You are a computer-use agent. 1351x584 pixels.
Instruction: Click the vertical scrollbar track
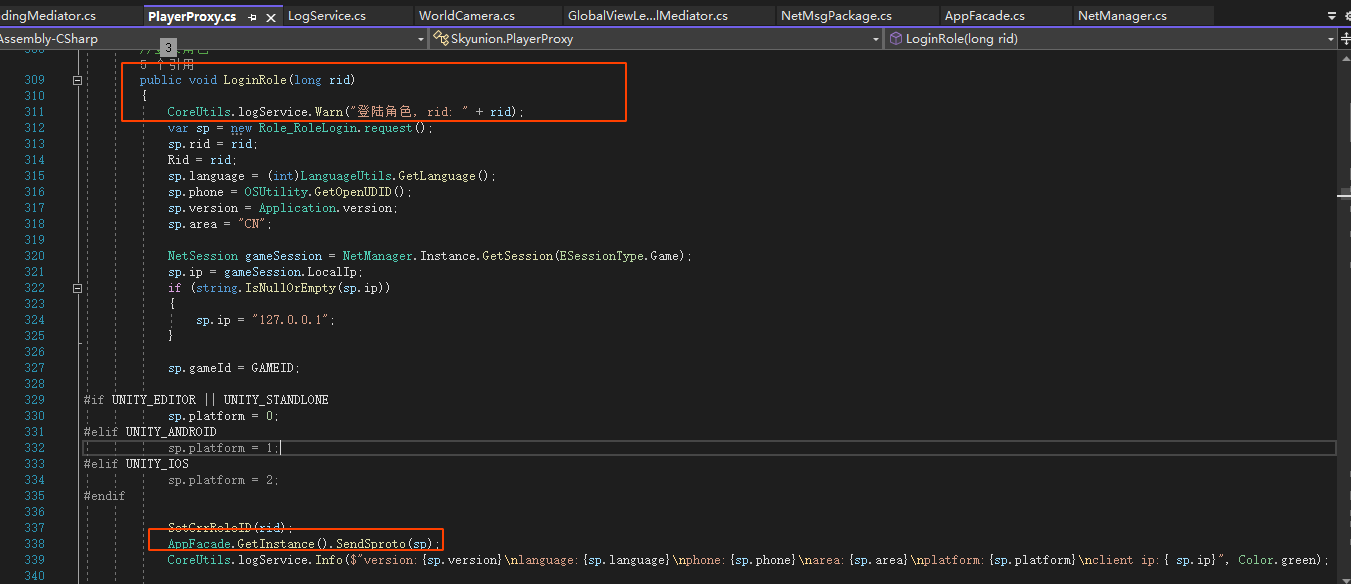(1344, 350)
